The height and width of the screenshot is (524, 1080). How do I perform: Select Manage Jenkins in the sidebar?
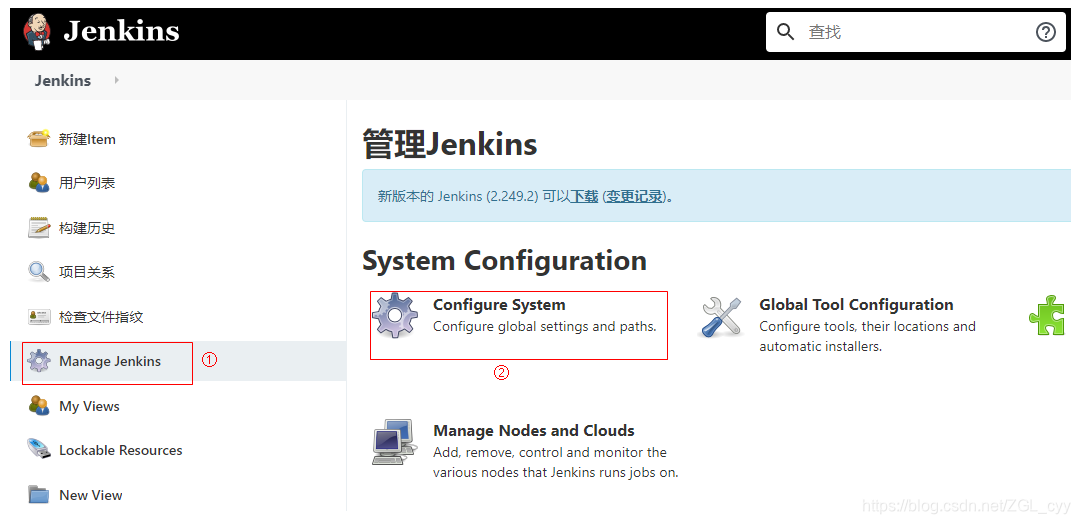[110, 361]
